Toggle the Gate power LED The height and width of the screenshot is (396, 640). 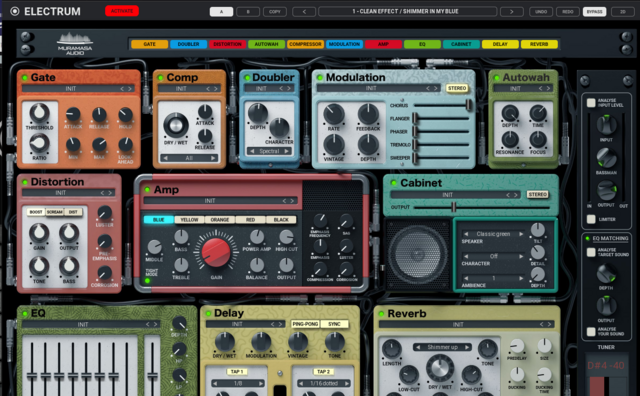click(25, 78)
